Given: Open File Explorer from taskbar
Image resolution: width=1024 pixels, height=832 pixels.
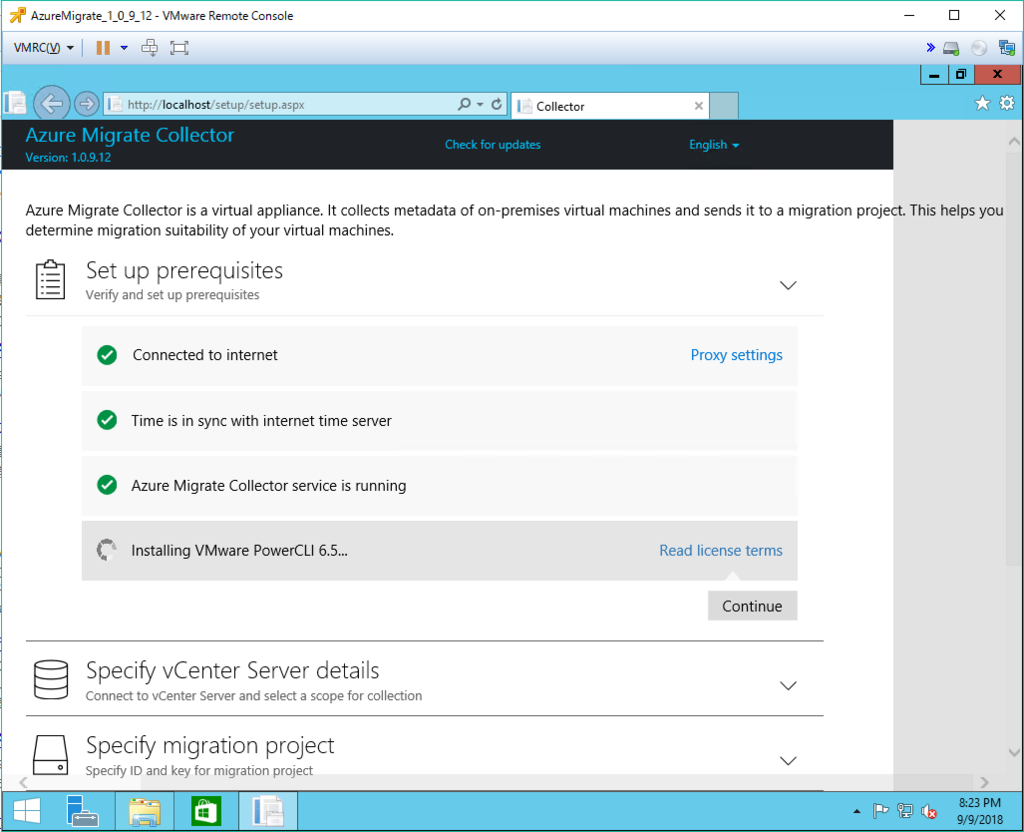Looking at the screenshot, I should (x=144, y=811).
